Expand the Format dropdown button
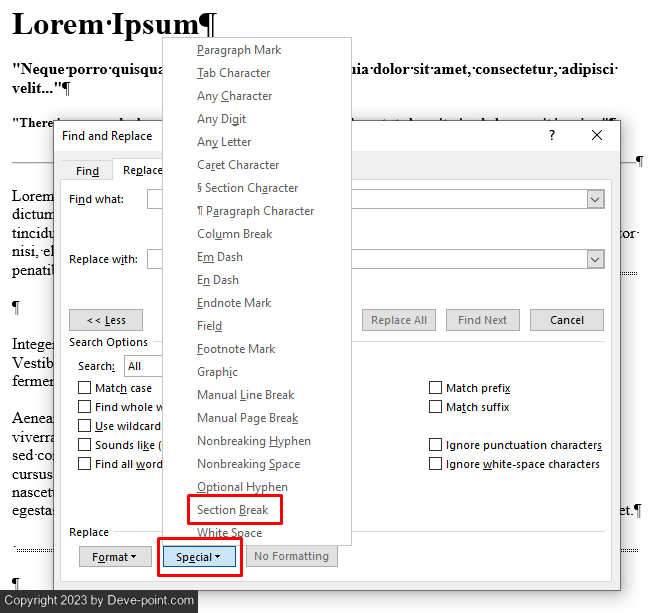This screenshot has width=660, height=613. 114,557
